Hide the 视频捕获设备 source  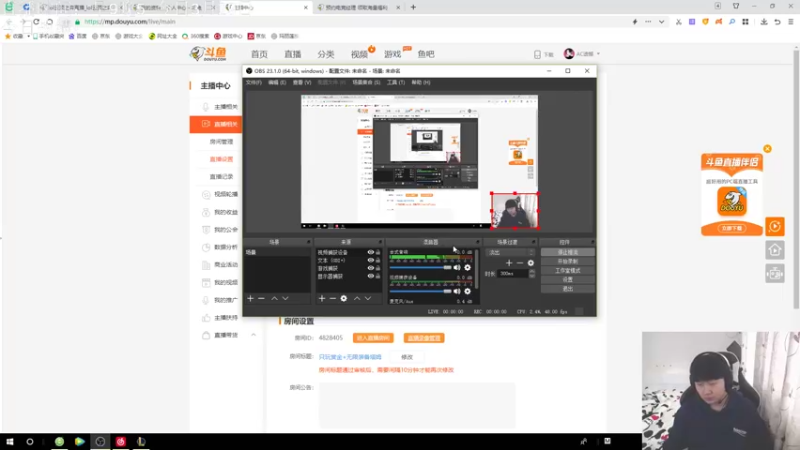click(x=371, y=252)
